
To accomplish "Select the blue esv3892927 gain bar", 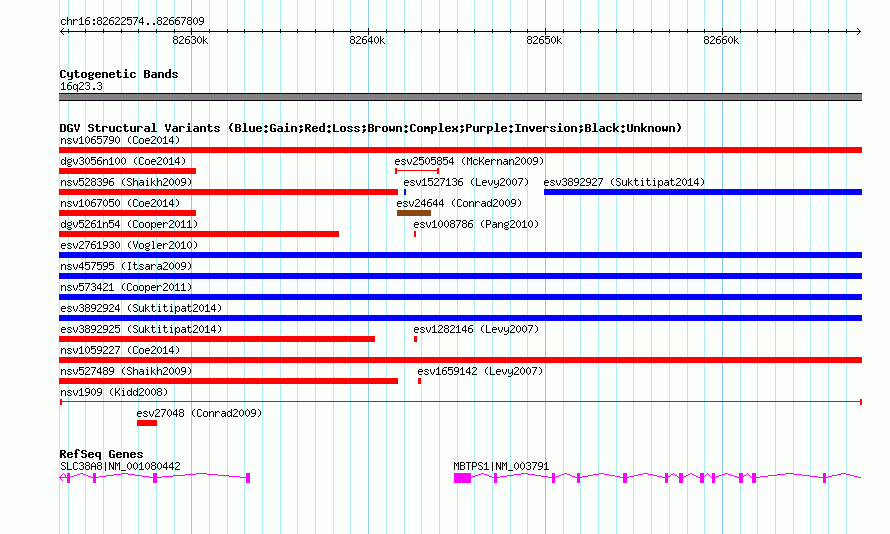I will pyautogui.click(x=703, y=192).
